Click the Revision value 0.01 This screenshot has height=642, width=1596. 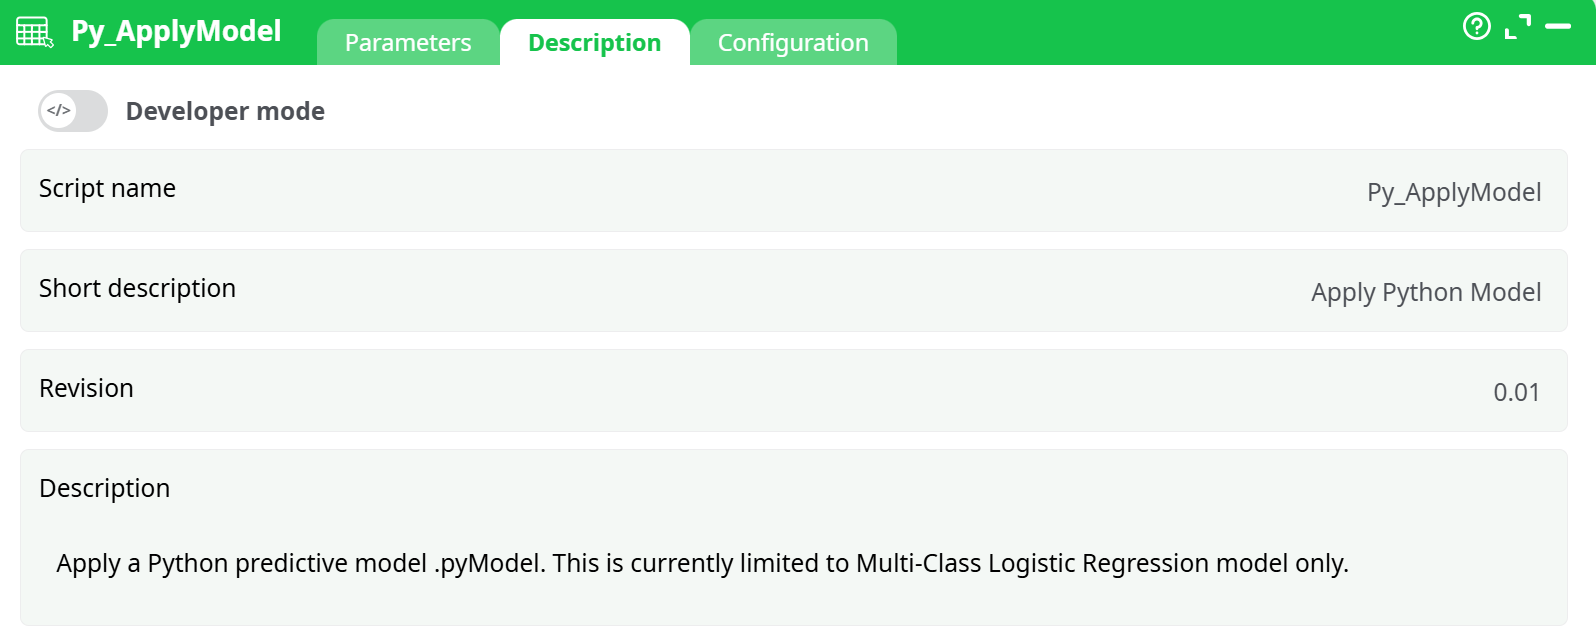click(1517, 392)
